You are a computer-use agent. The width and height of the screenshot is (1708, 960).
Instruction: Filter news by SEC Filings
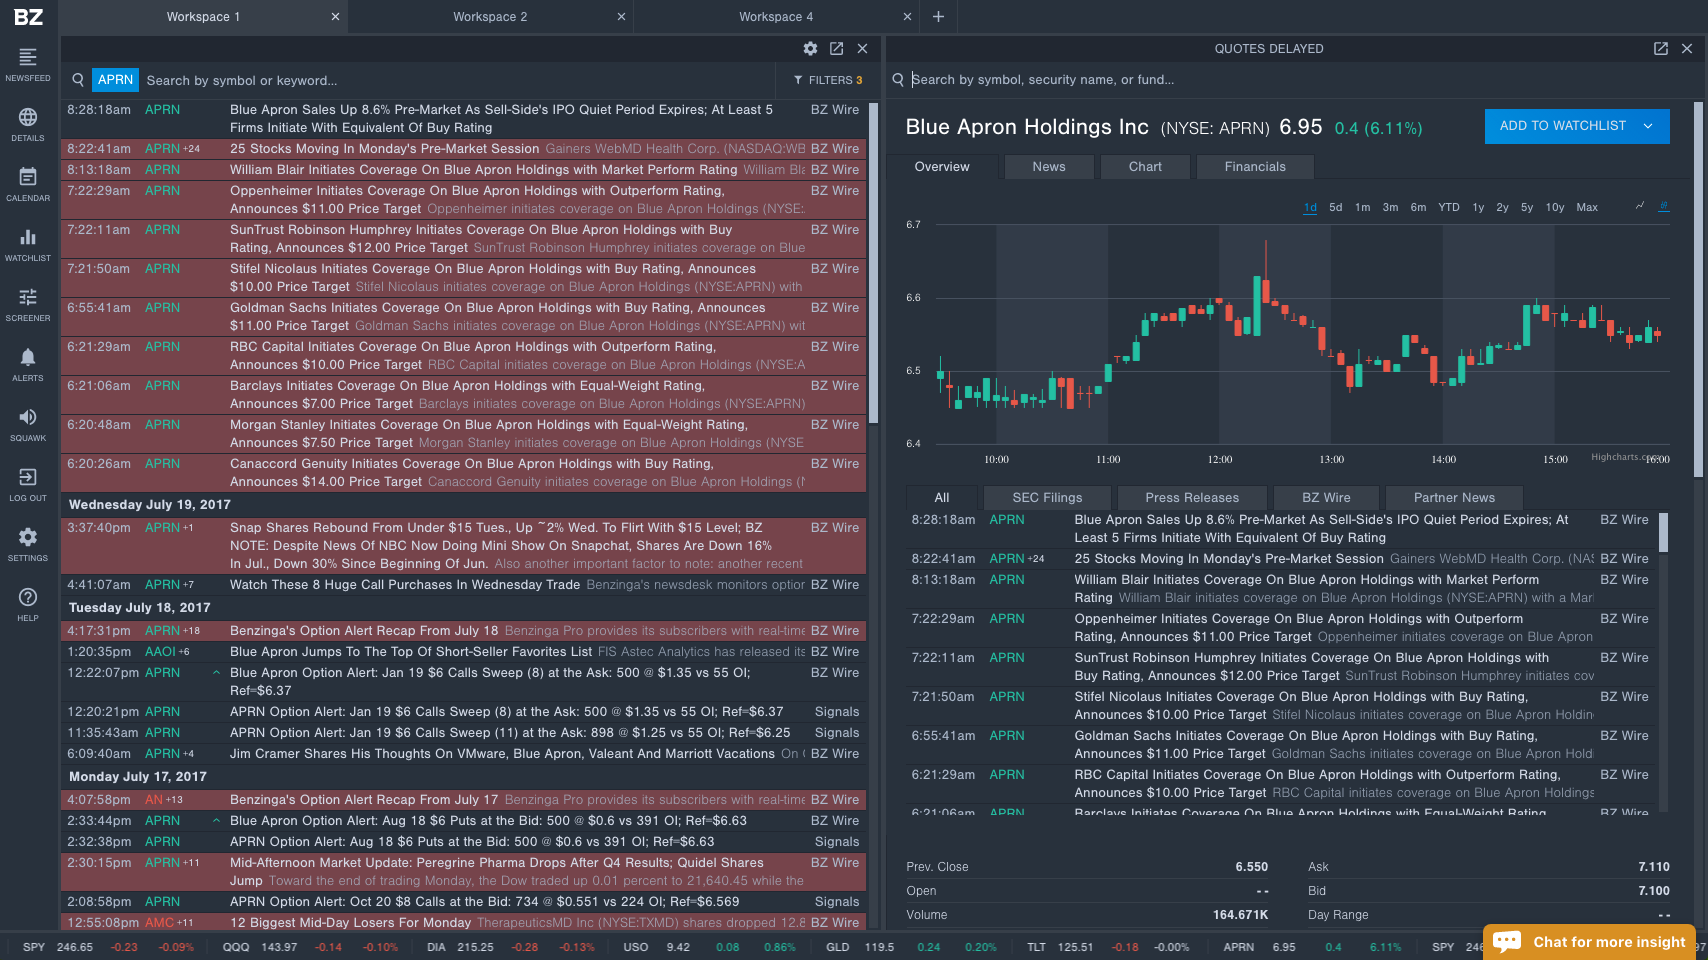tap(1047, 498)
